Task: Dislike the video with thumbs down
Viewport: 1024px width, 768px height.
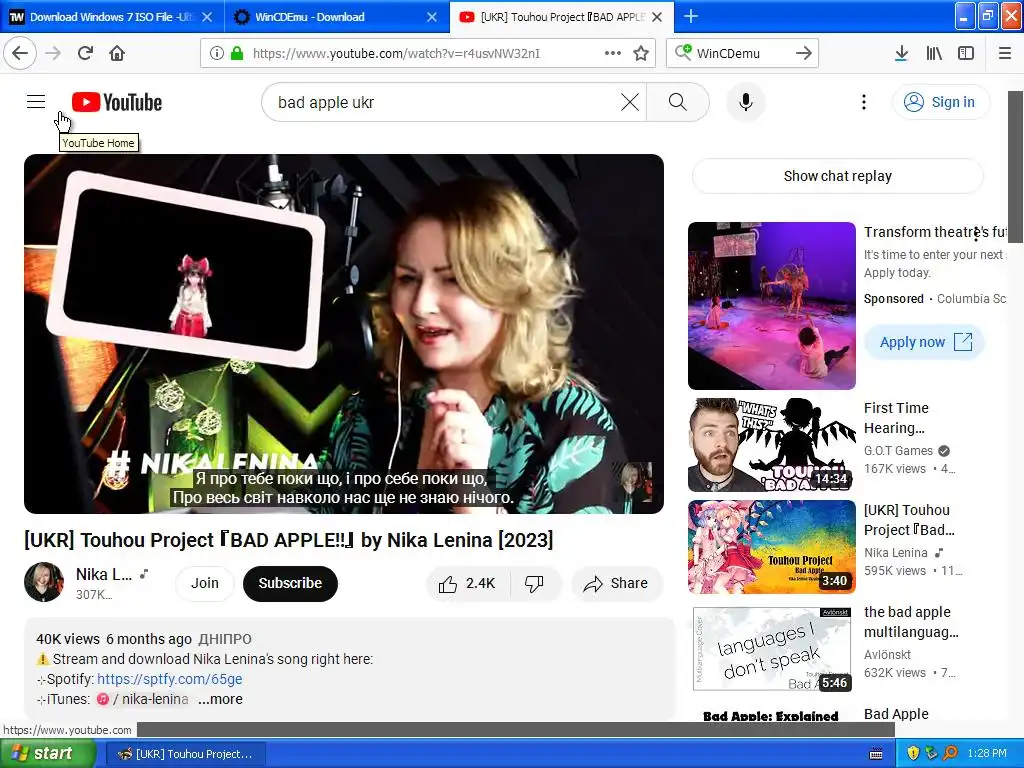Action: [x=534, y=584]
